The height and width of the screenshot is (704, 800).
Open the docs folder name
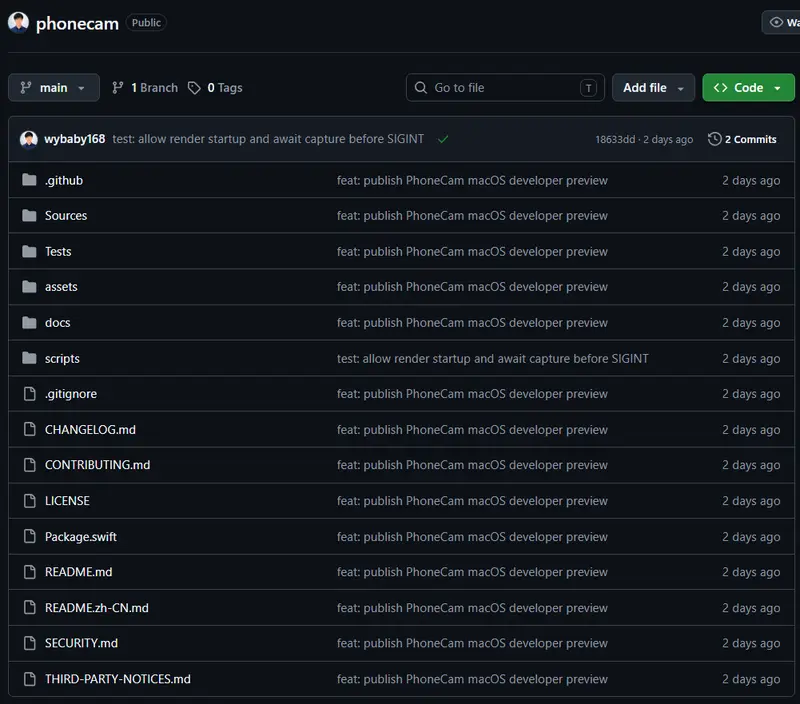[x=58, y=322]
